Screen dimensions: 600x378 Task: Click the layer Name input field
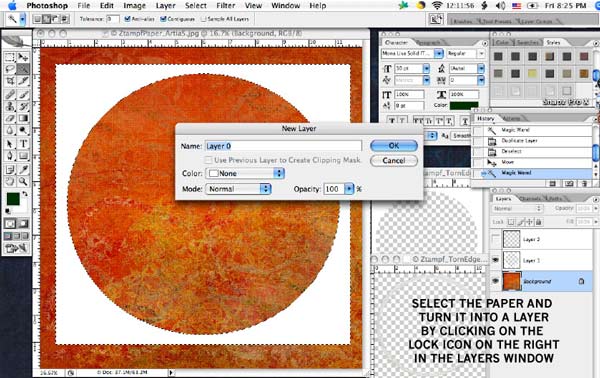coord(283,146)
